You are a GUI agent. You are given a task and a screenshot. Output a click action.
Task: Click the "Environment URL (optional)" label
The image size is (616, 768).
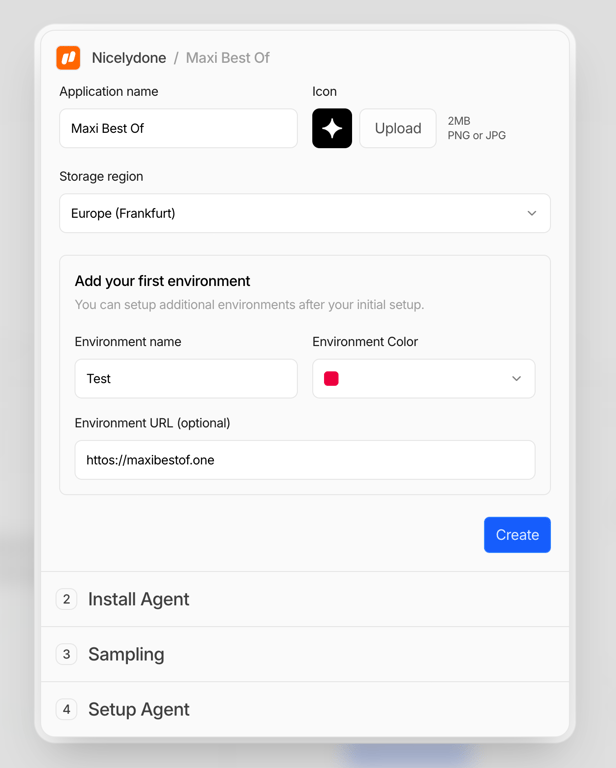coord(152,423)
